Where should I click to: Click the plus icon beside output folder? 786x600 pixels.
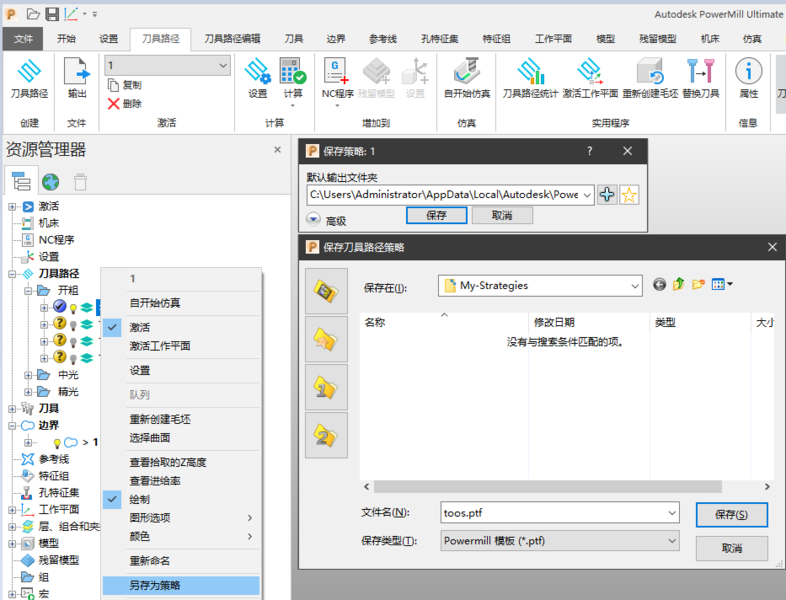click(x=607, y=194)
